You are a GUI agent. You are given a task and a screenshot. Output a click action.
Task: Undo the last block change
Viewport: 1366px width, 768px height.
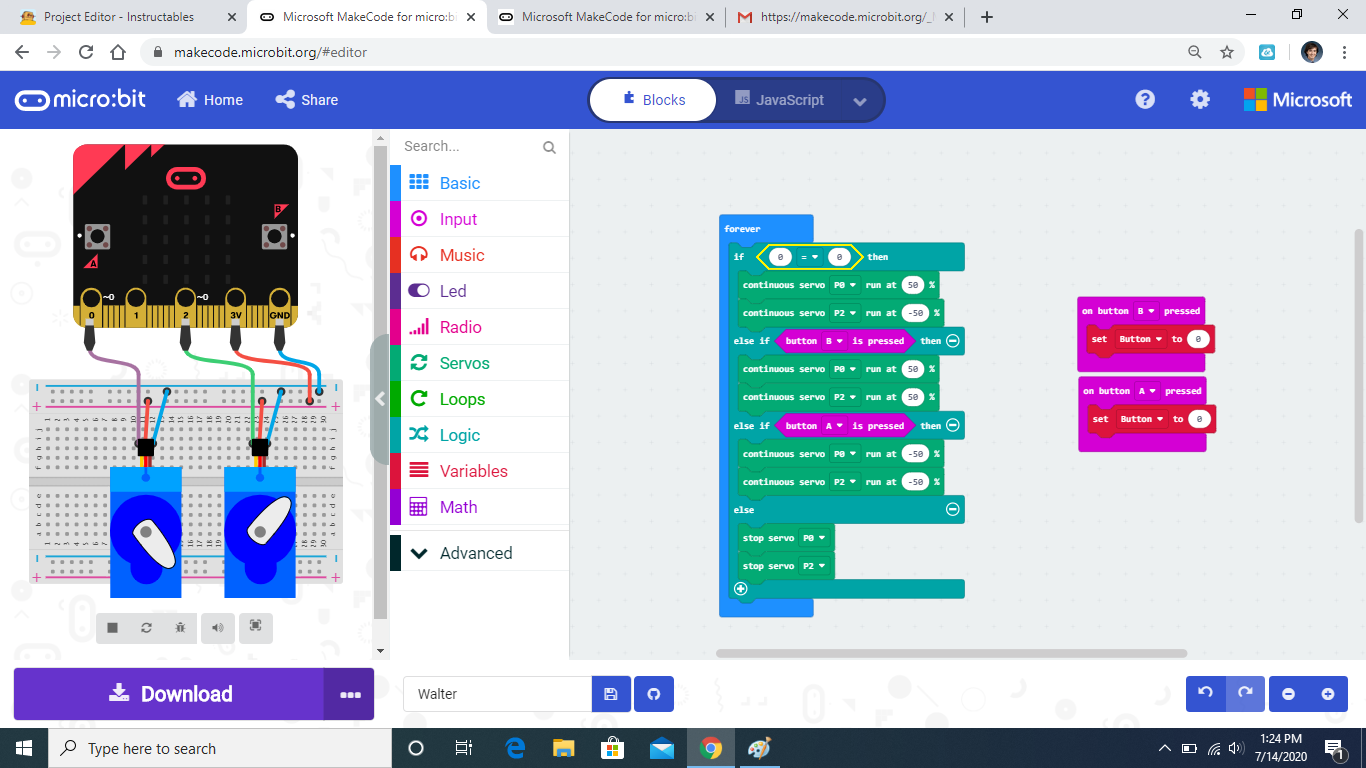1205,694
